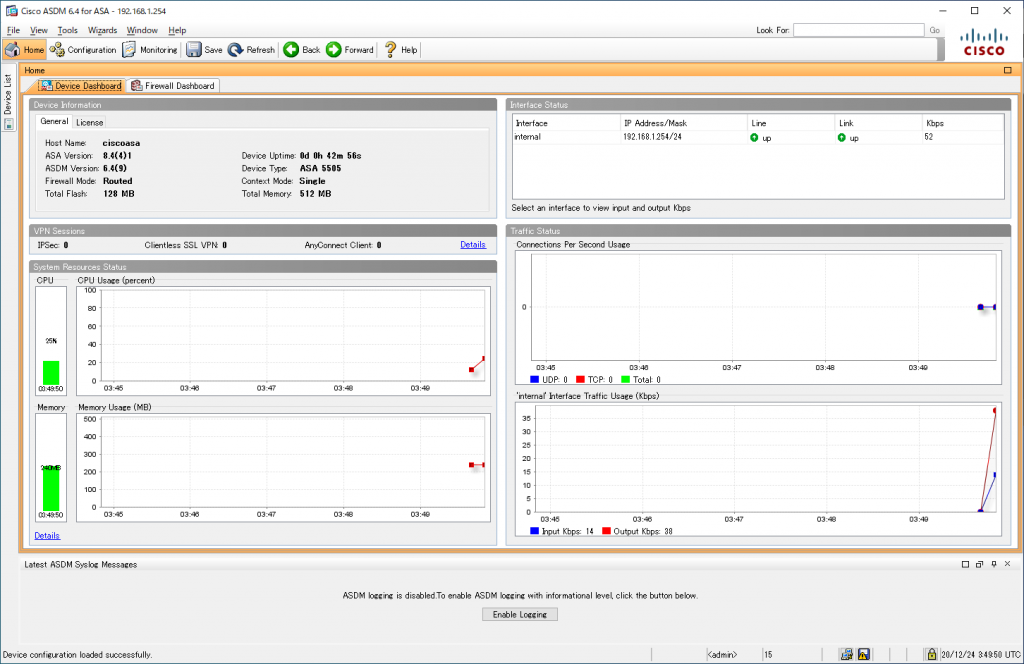Float the Syslog Messages panel with restore icon
Viewport: 1024px width, 664px height.
[980, 564]
